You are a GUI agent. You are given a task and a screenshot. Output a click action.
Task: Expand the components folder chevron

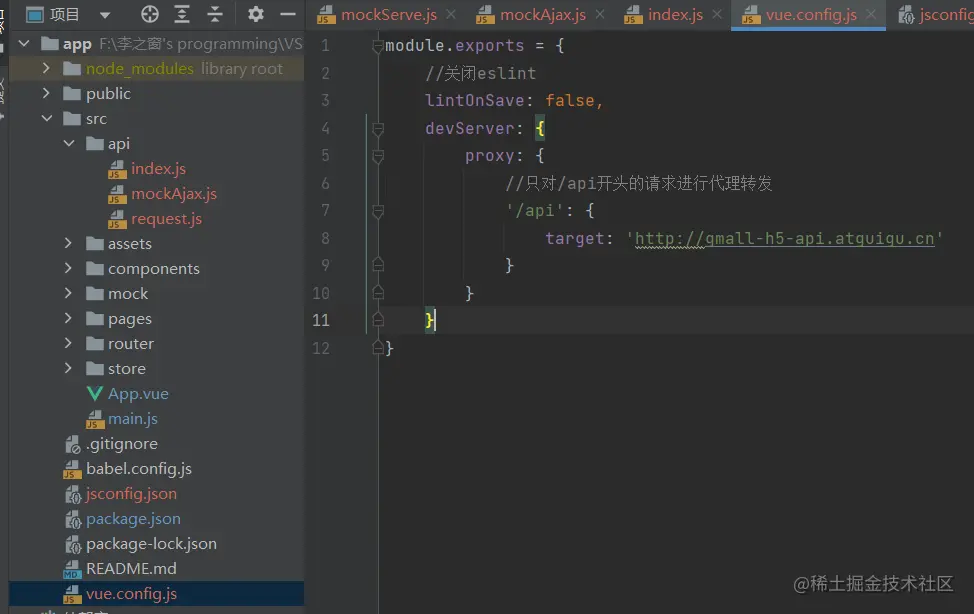click(68, 268)
